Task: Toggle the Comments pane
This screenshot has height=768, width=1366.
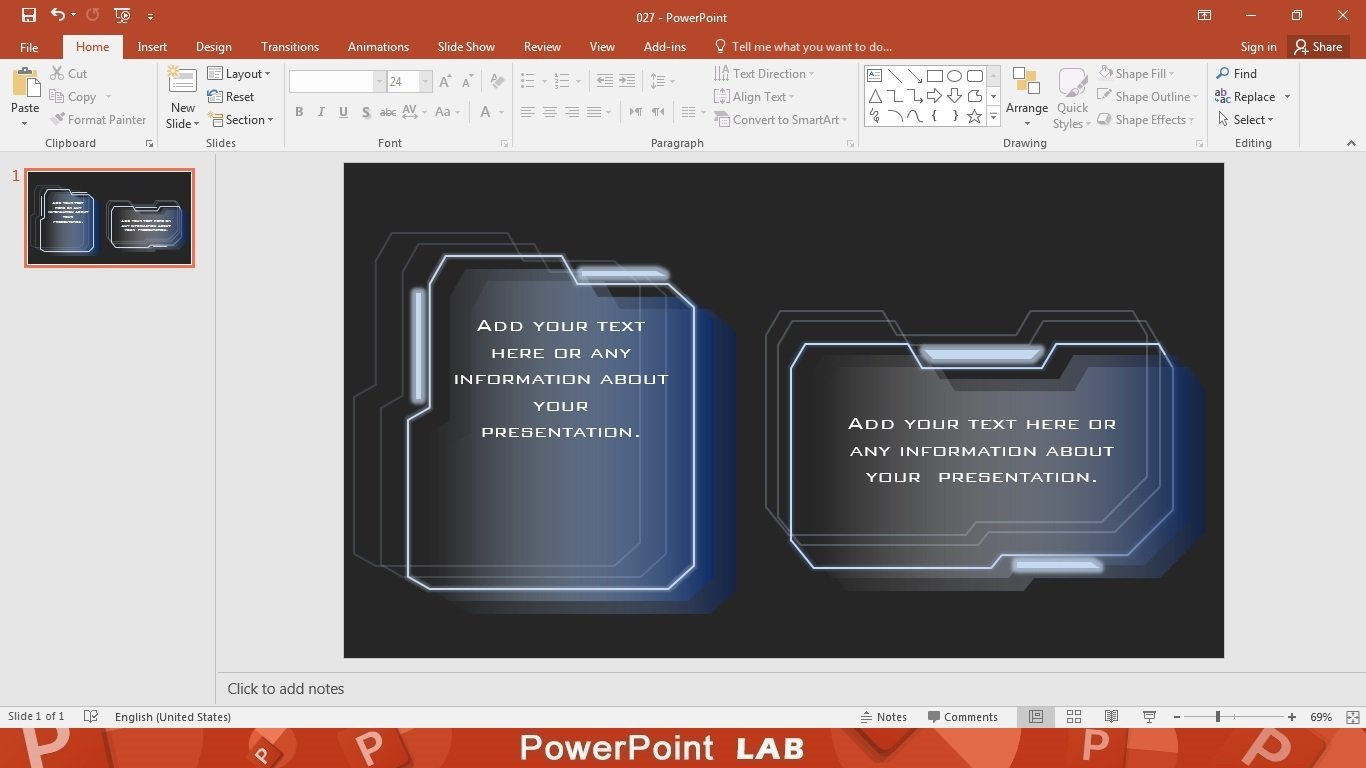Action: click(x=962, y=717)
